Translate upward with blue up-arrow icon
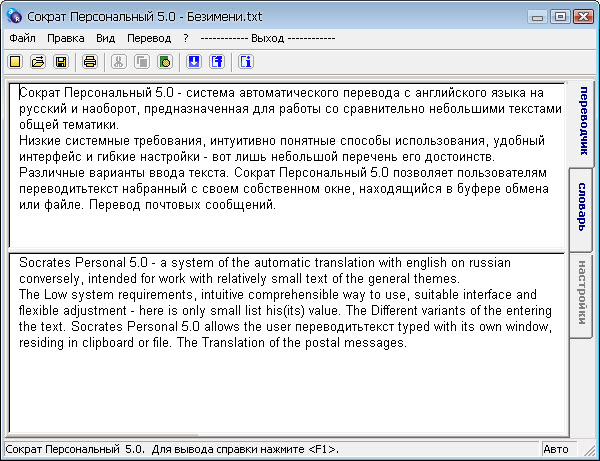Viewport: 600px width, 461px height. pyautogui.click(x=217, y=62)
